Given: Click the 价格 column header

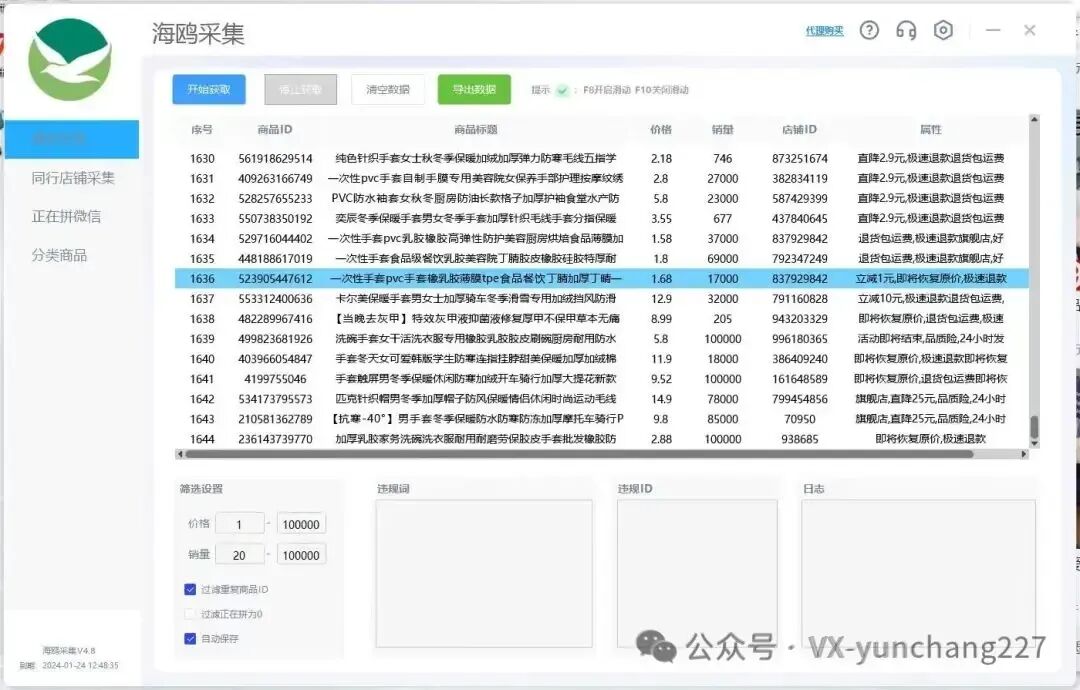Looking at the screenshot, I should (x=661, y=129).
